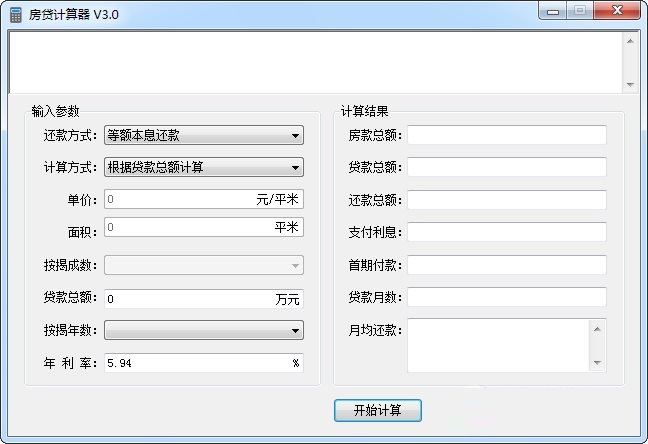Open the 计算方式 dropdown

coord(204,167)
